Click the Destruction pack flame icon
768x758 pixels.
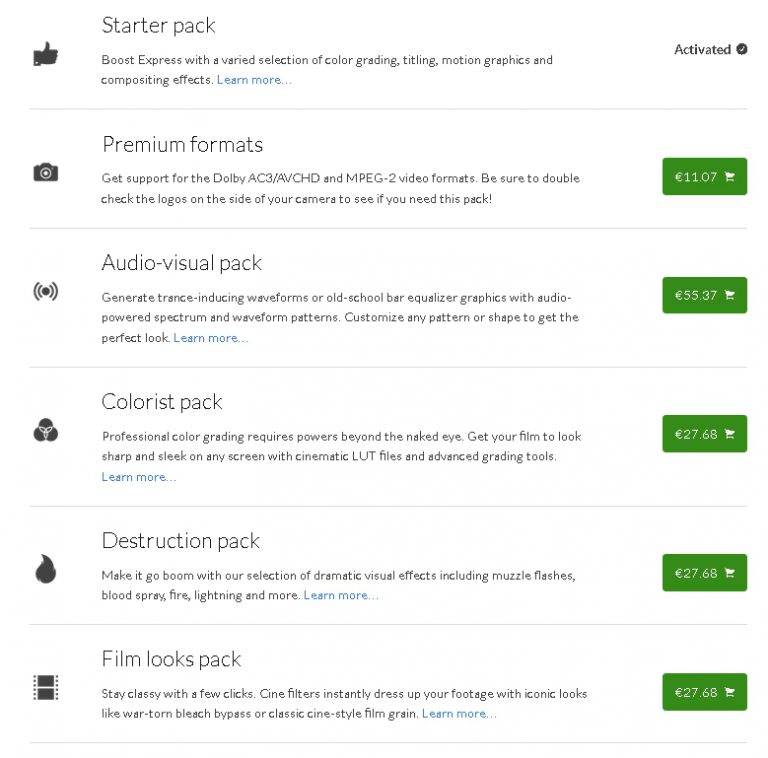point(45,569)
